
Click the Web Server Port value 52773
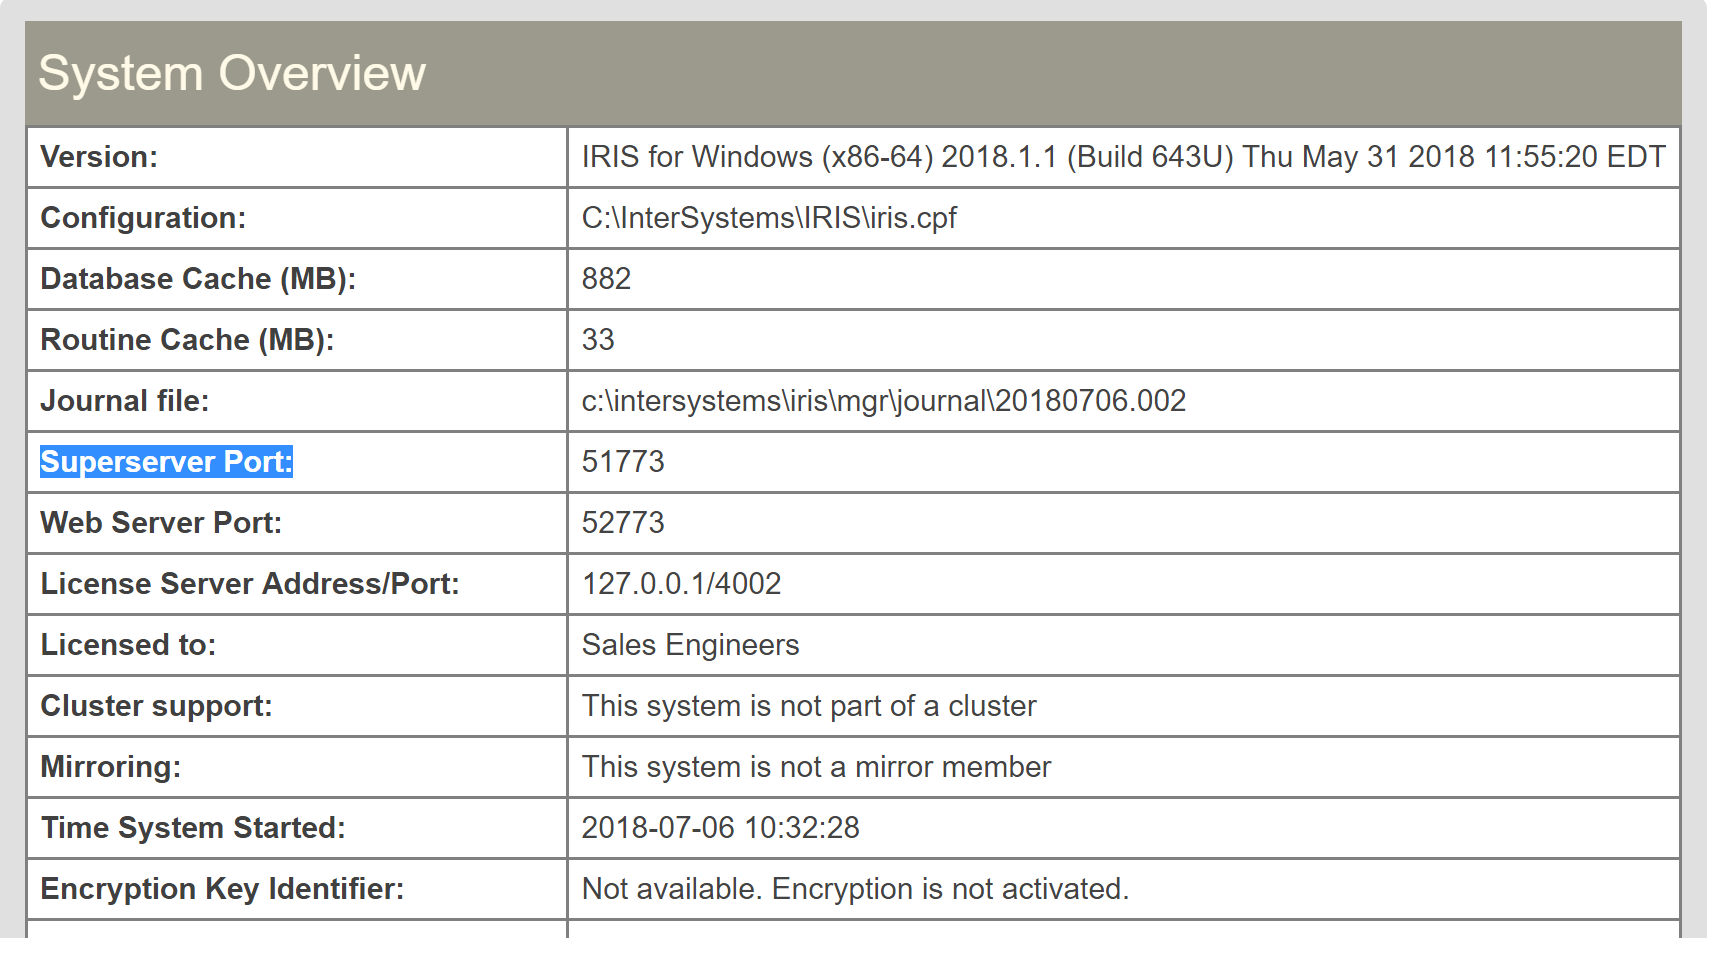[x=623, y=523]
